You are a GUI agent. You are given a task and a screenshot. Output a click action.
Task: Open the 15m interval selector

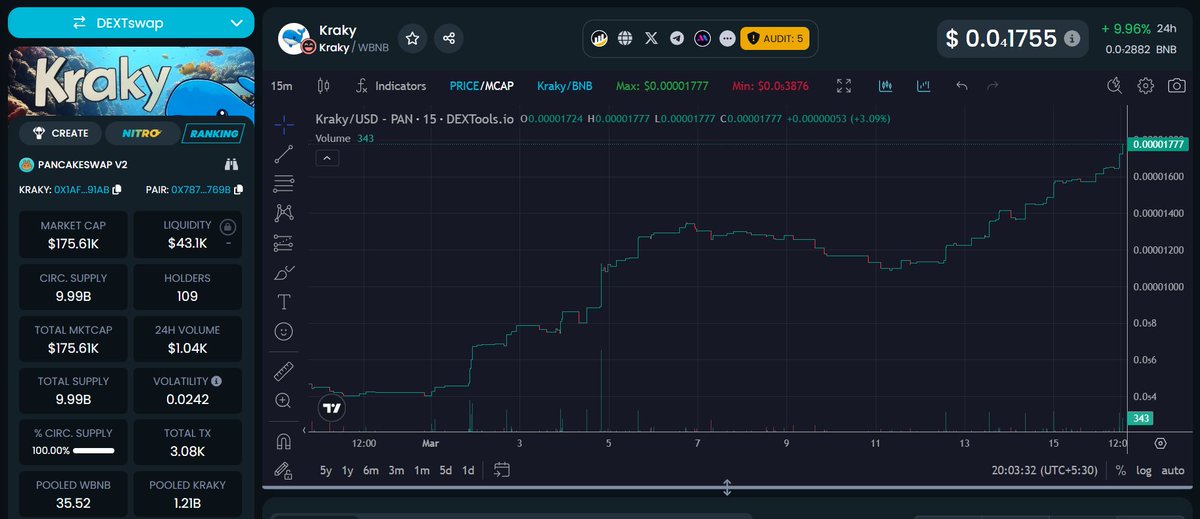coord(282,86)
